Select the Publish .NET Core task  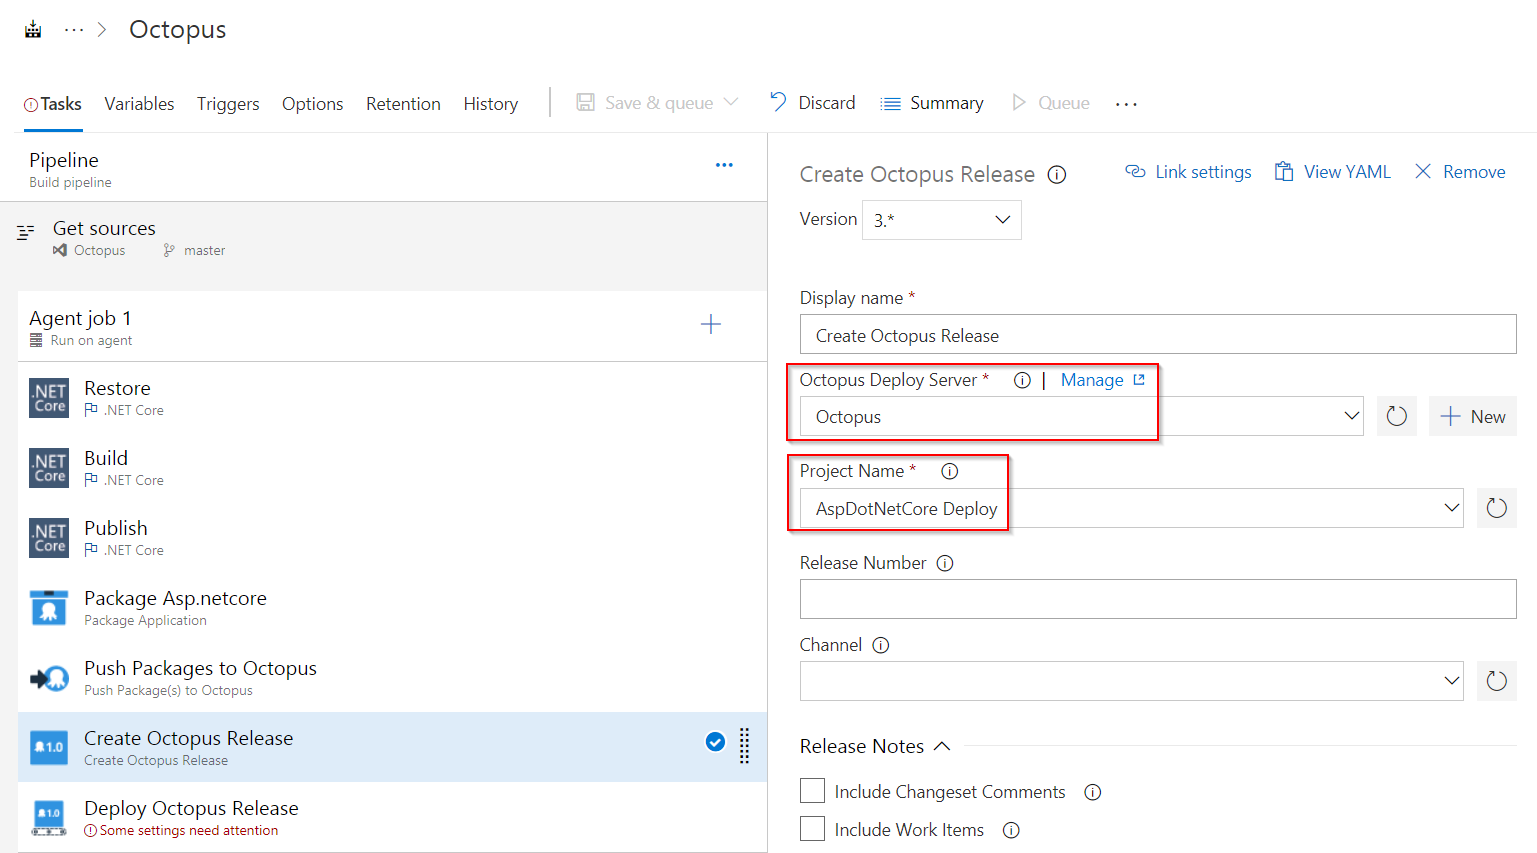click(x=392, y=537)
